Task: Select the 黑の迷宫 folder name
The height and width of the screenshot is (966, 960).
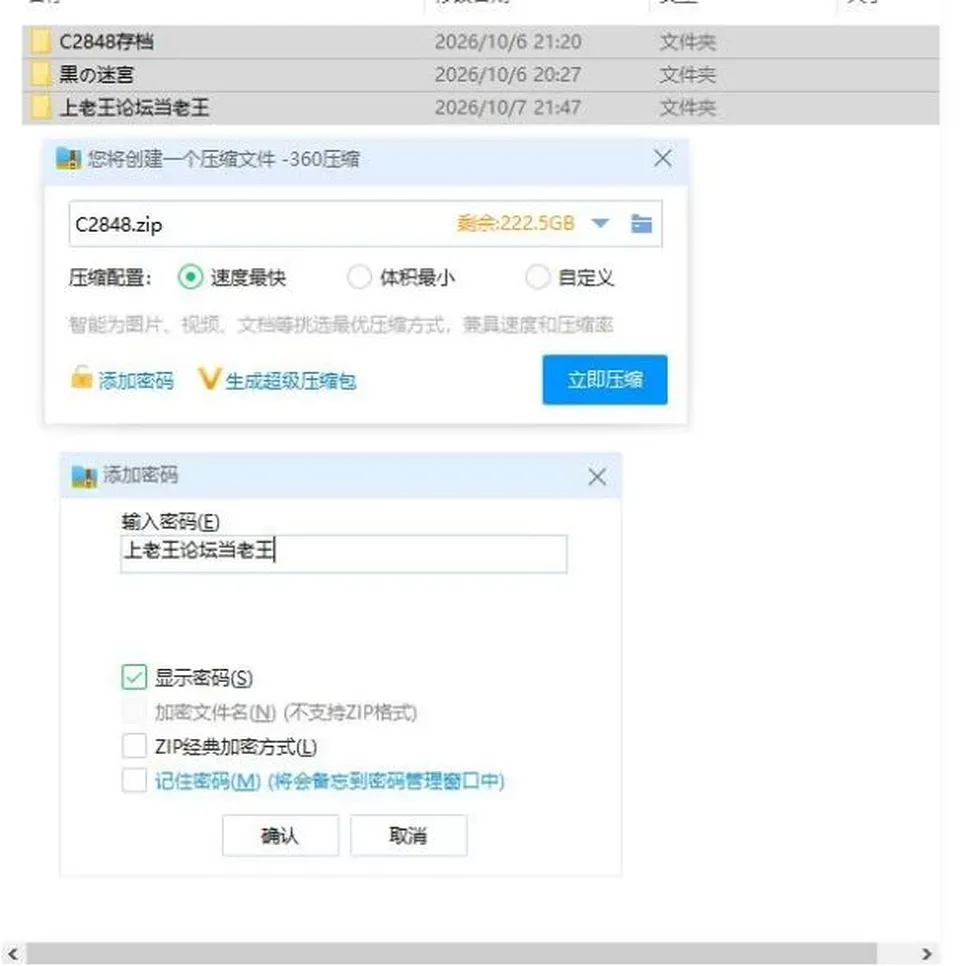Action: 96,75
